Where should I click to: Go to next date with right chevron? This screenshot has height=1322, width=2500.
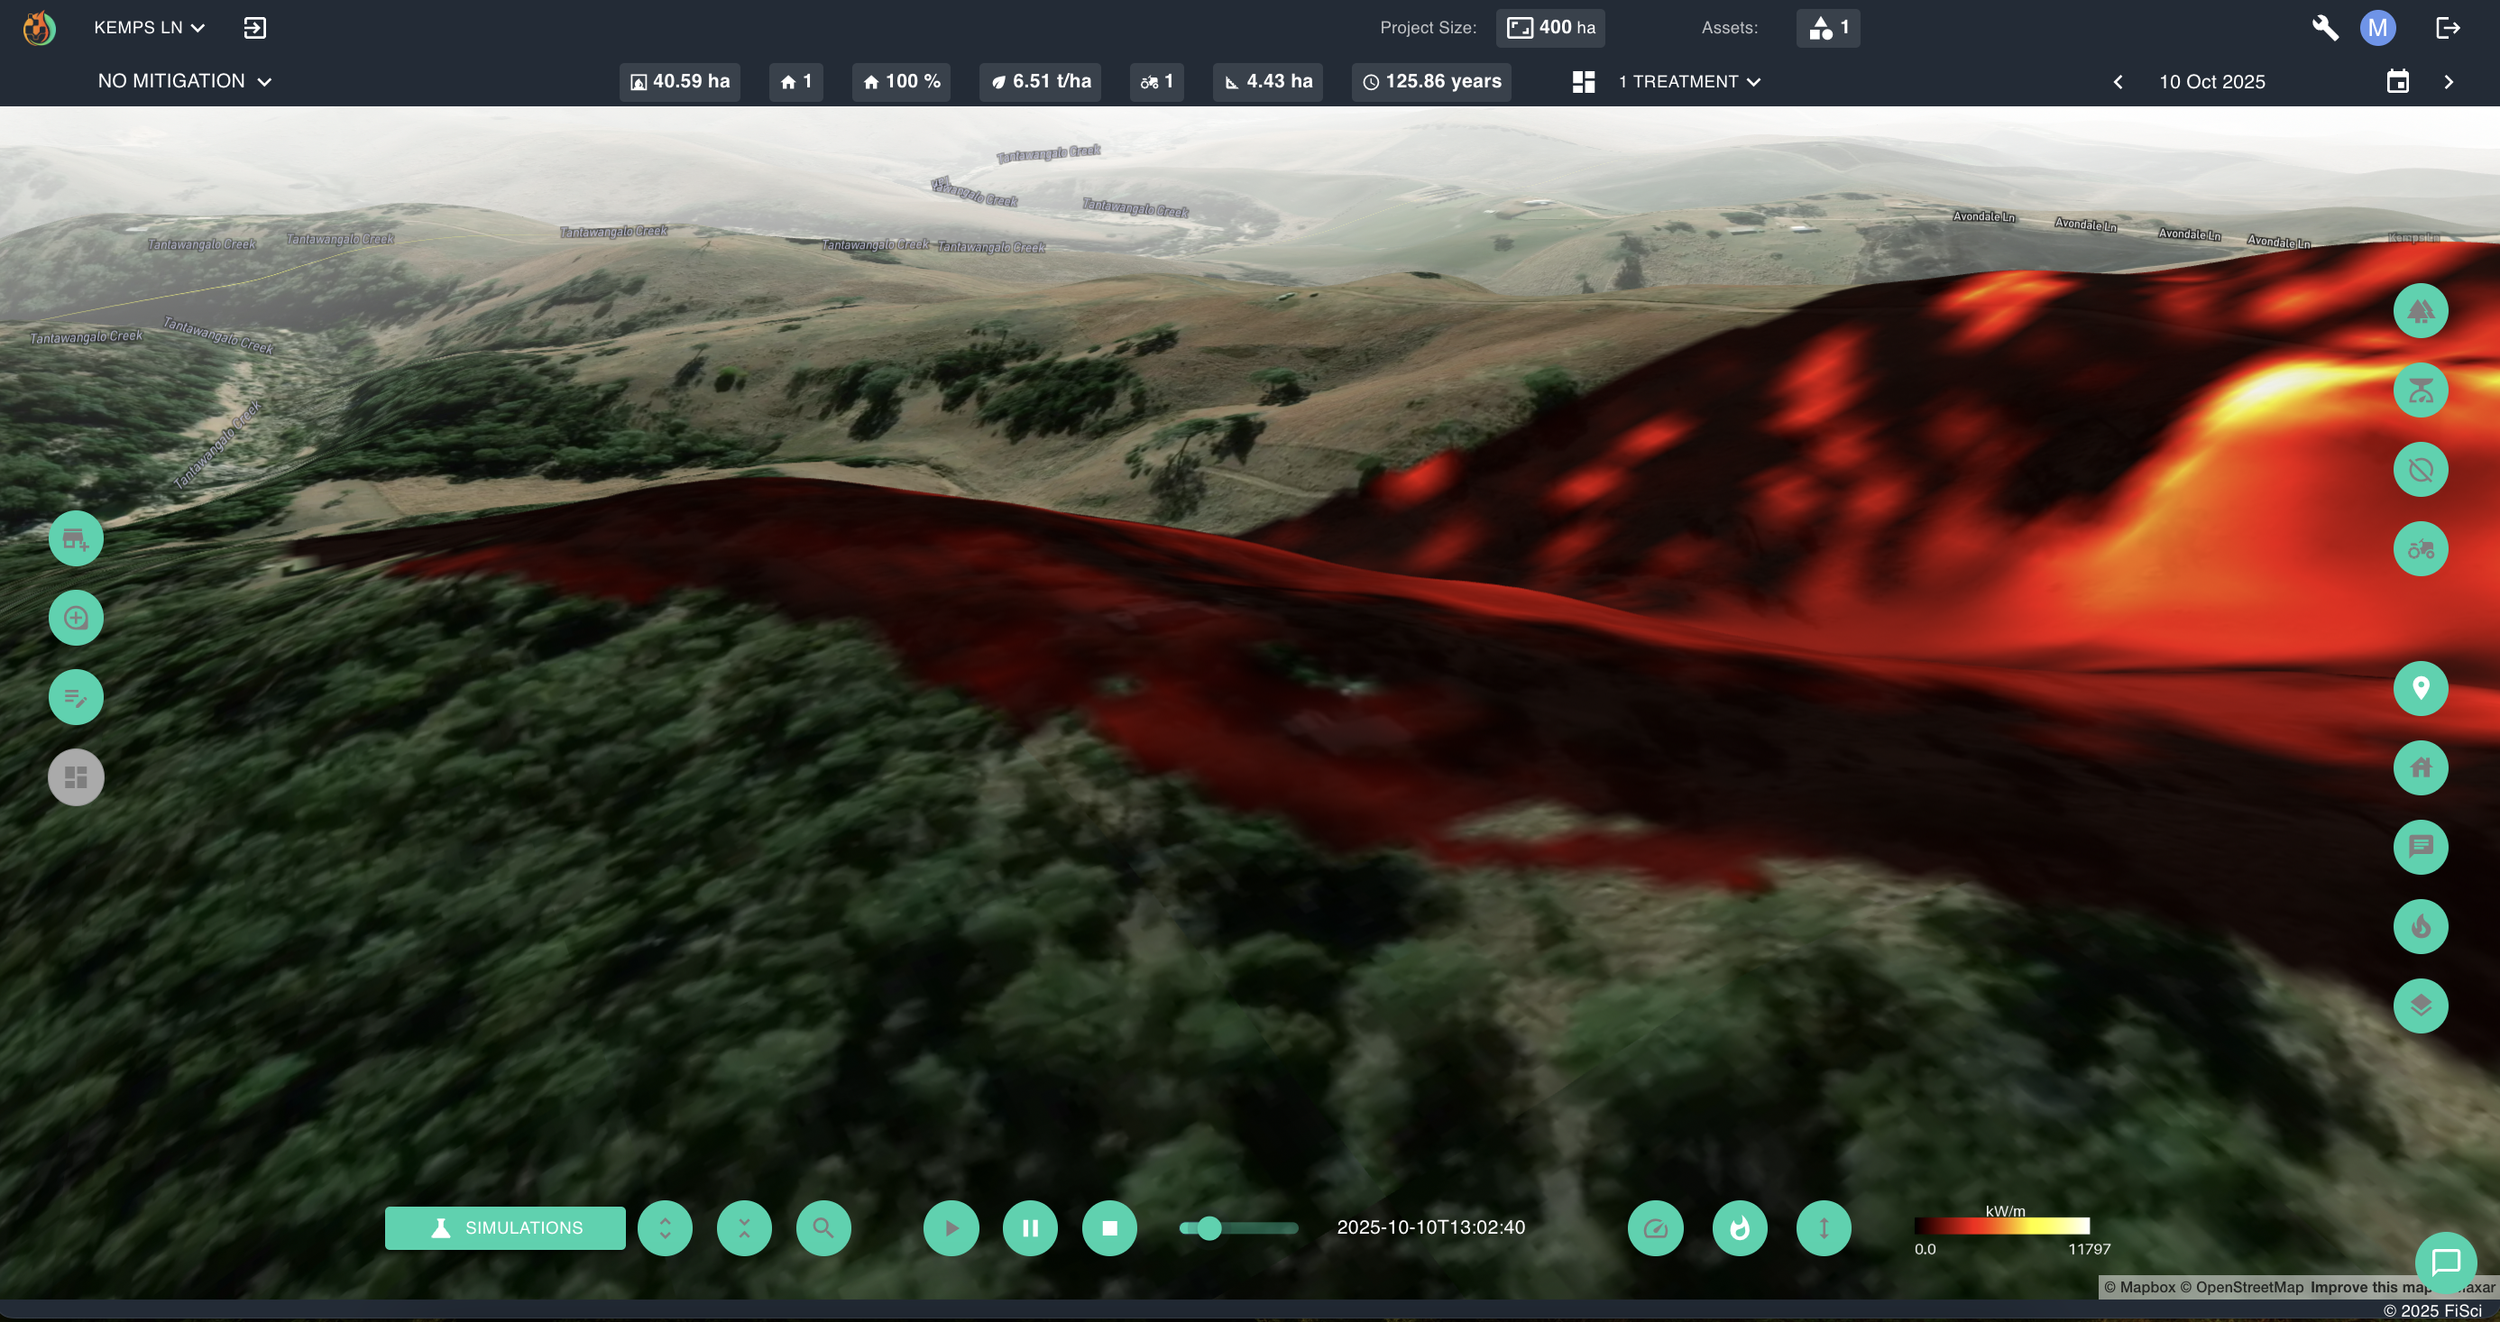pos(2449,82)
